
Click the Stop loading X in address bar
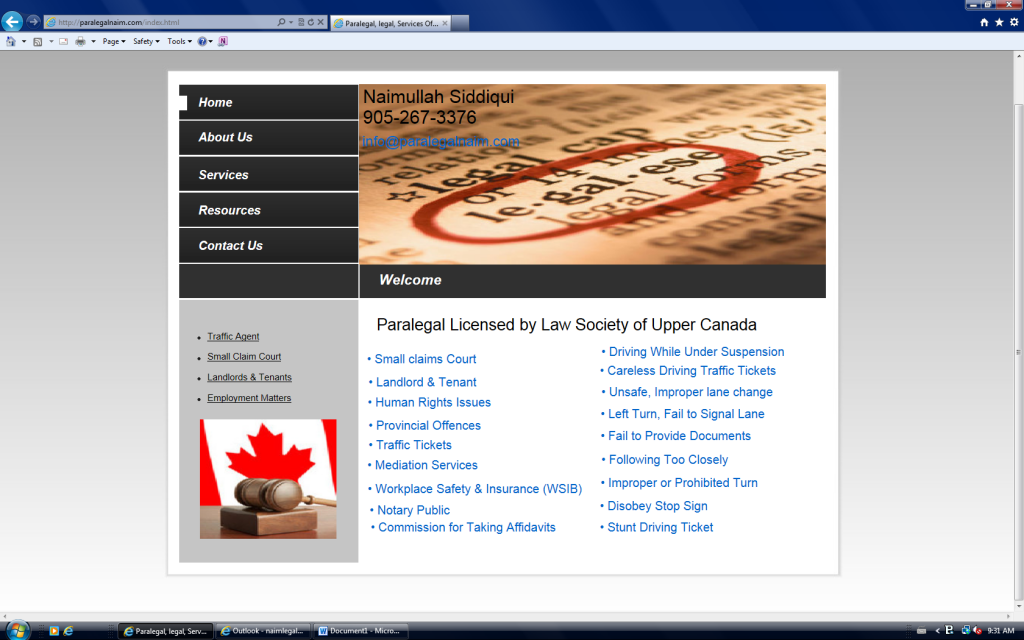[321, 22]
